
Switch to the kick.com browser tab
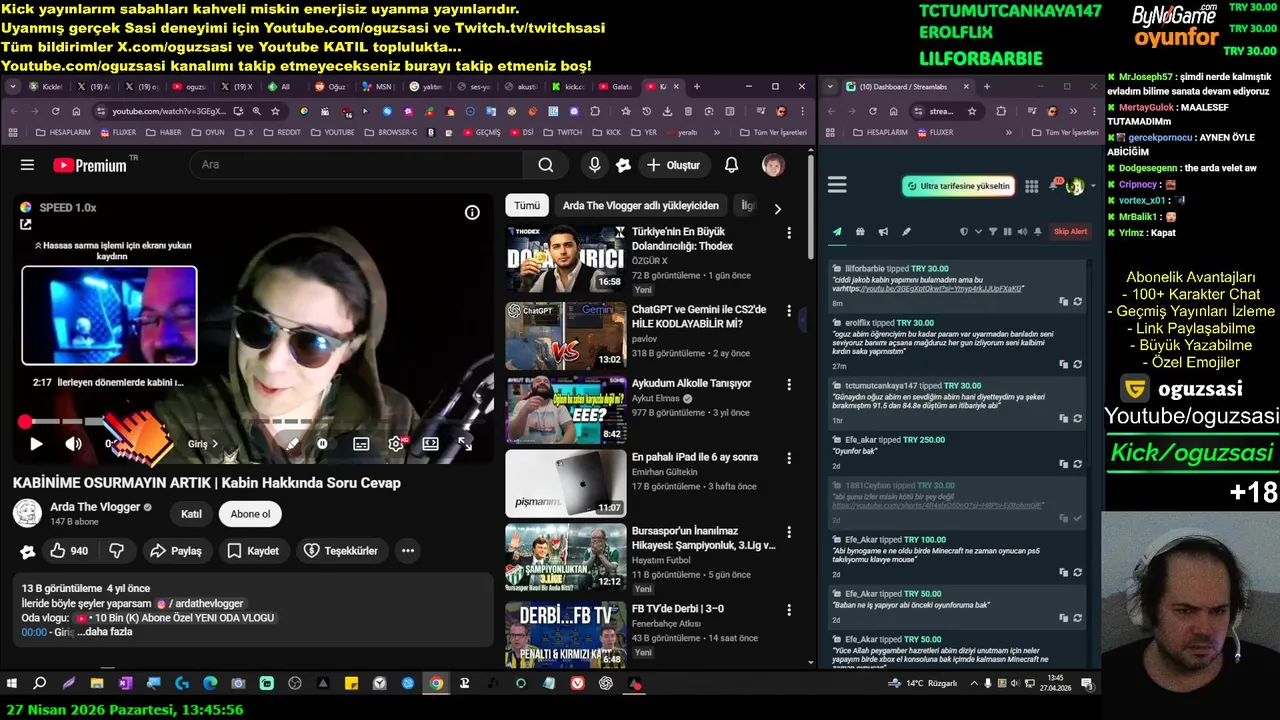point(569,87)
